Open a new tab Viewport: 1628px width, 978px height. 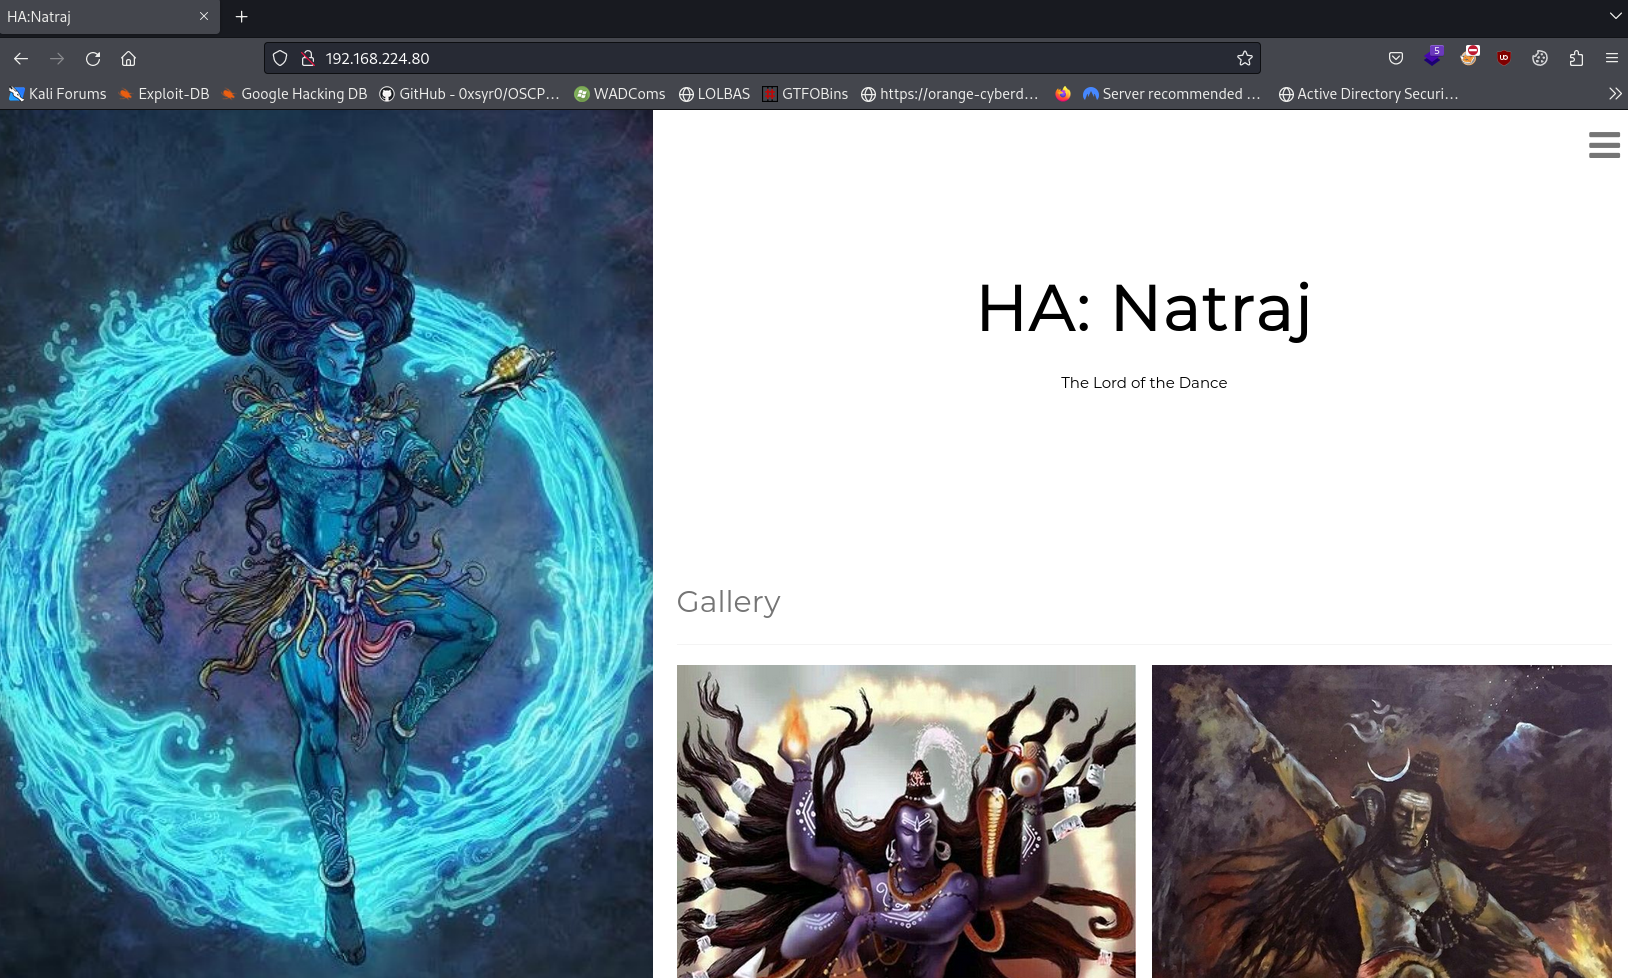[x=241, y=16]
